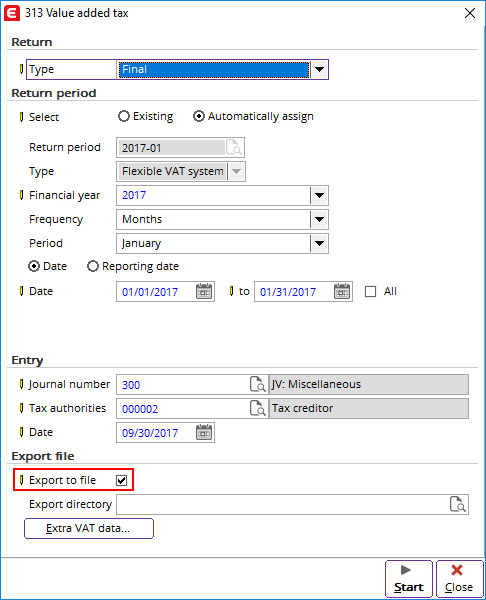Start the VAT return process
This screenshot has width=486, height=600.
tap(409, 579)
